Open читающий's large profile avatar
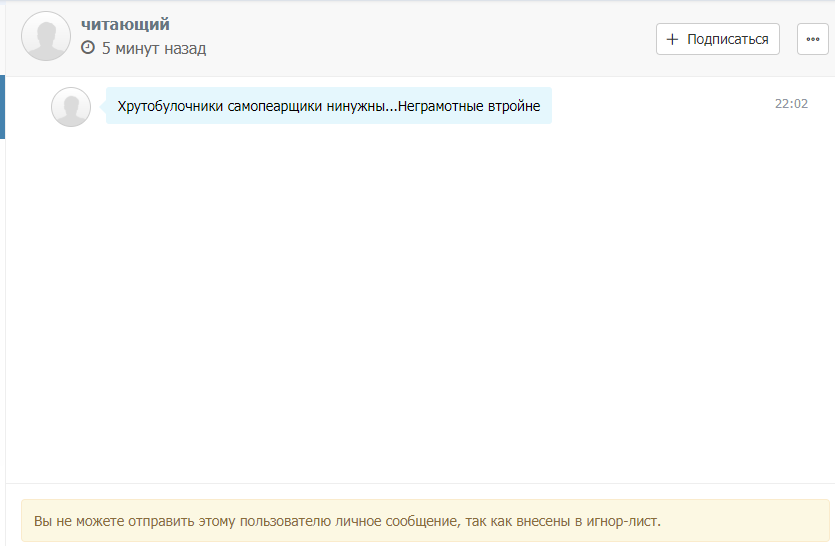Image resolution: width=835 pixels, height=546 pixels. (46, 36)
